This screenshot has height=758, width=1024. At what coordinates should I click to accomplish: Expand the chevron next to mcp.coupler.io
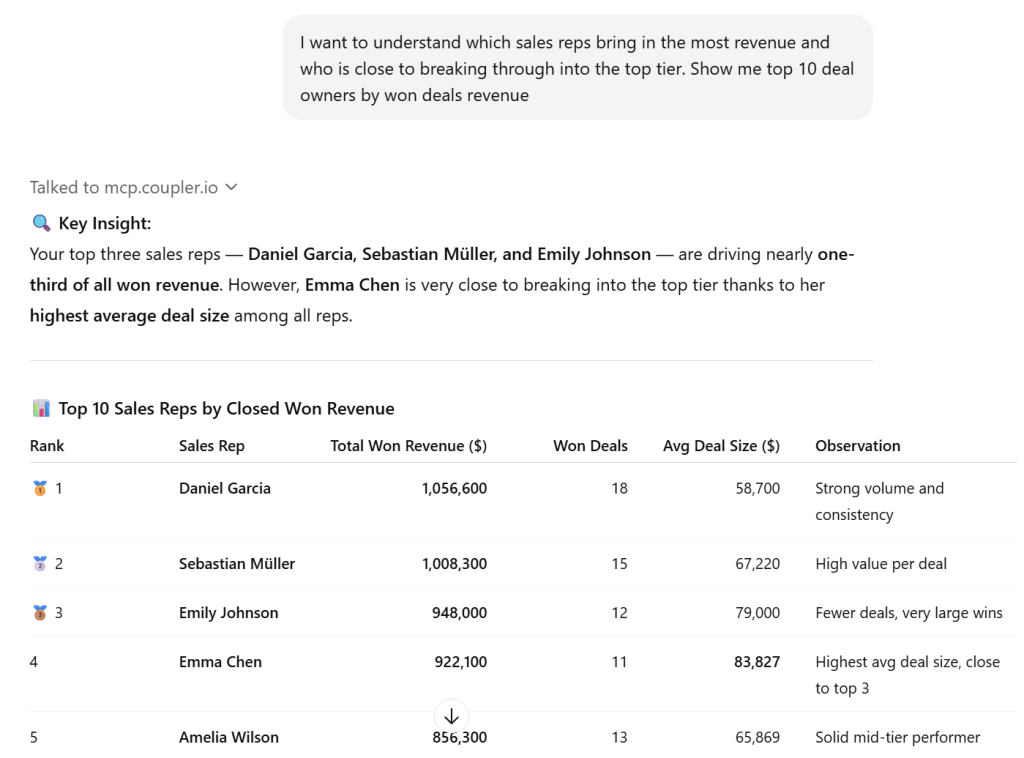tap(232, 187)
